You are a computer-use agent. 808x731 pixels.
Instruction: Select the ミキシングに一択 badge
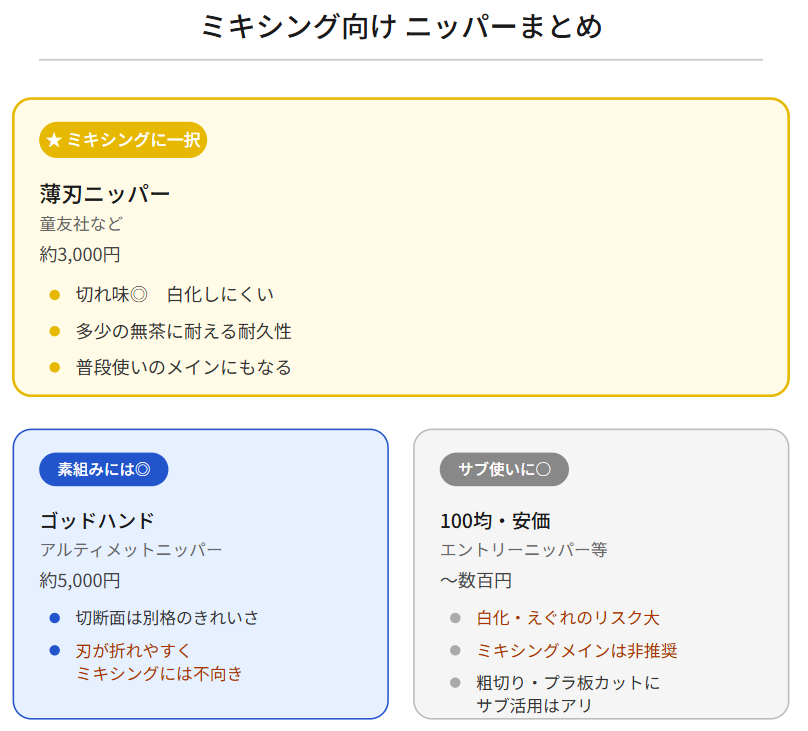(x=123, y=140)
